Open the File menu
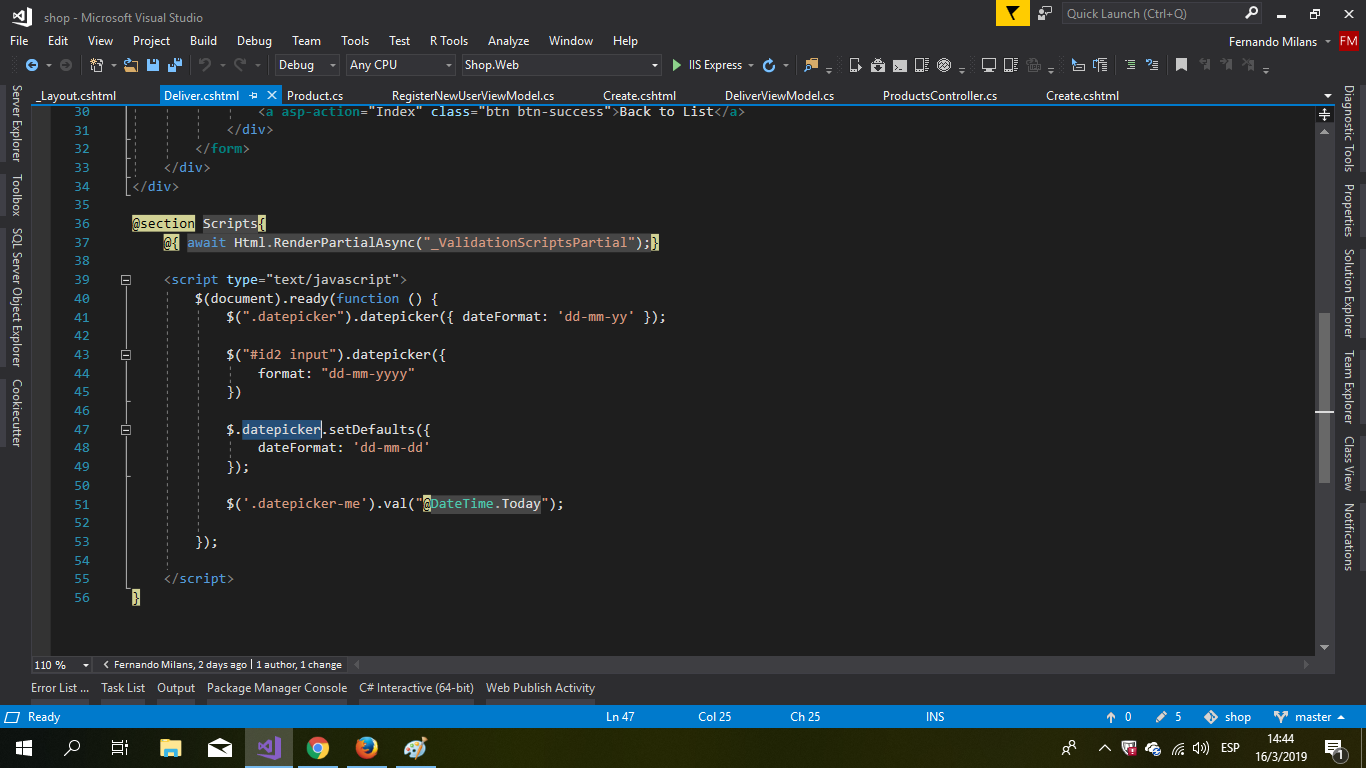Screen dimensions: 1366x768 click(19, 41)
